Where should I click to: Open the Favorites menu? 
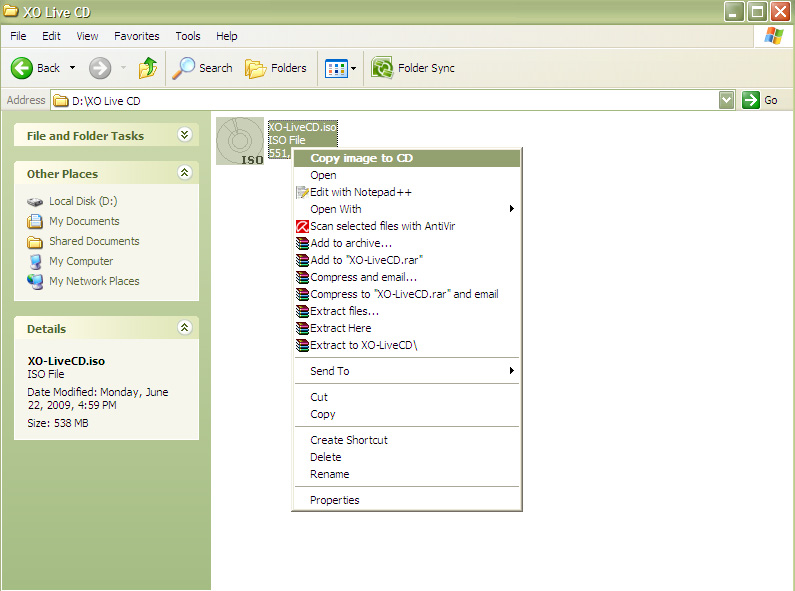coord(137,36)
